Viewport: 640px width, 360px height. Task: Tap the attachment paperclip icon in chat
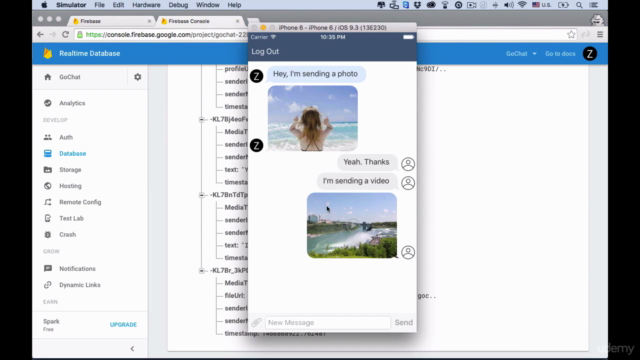(256, 322)
